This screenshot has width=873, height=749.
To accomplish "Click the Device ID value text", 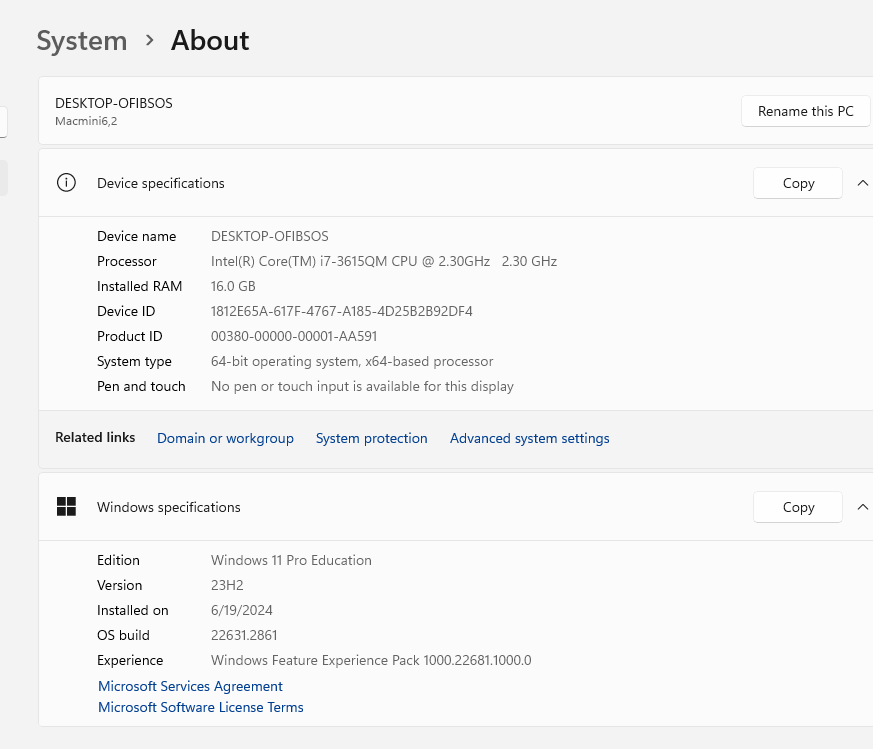I will tap(342, 311).
